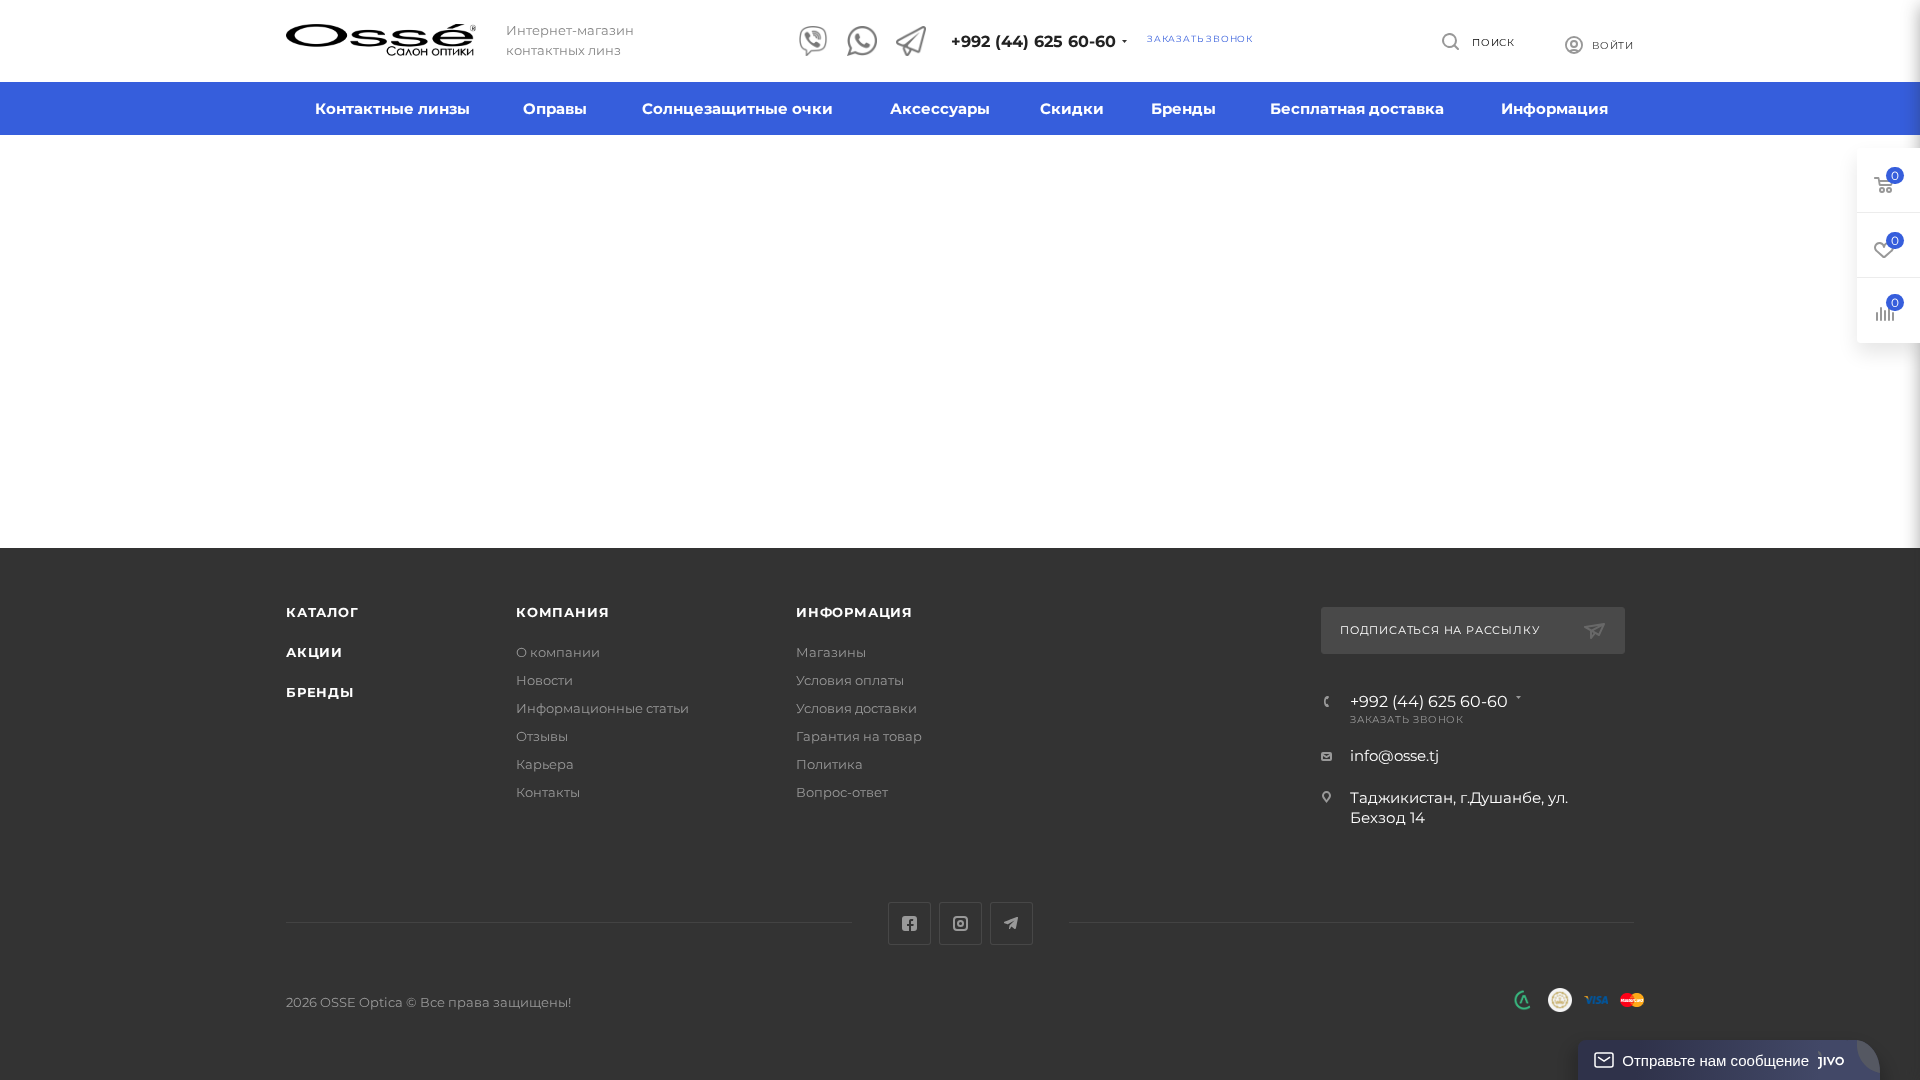Expand header phone number dropdown arrow
This screenshot has width=1920, height=1080.
(x=1124, y=42)
